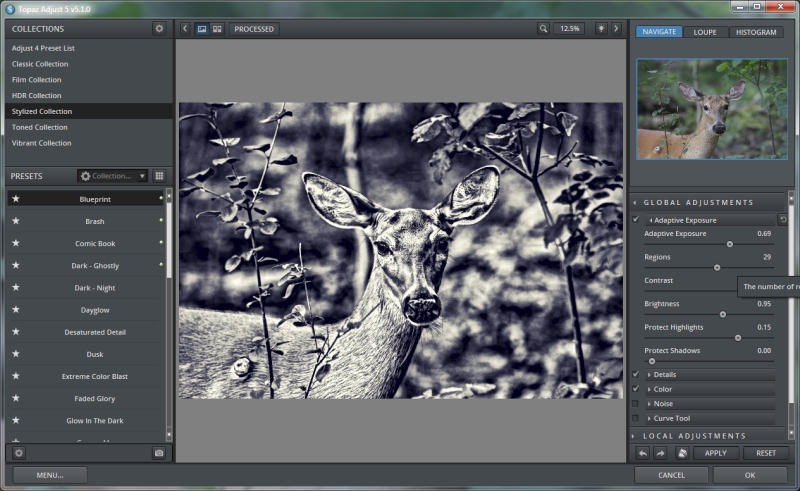
Task: Click star icon for Dark - Night preset
Action: coord(16,287)
